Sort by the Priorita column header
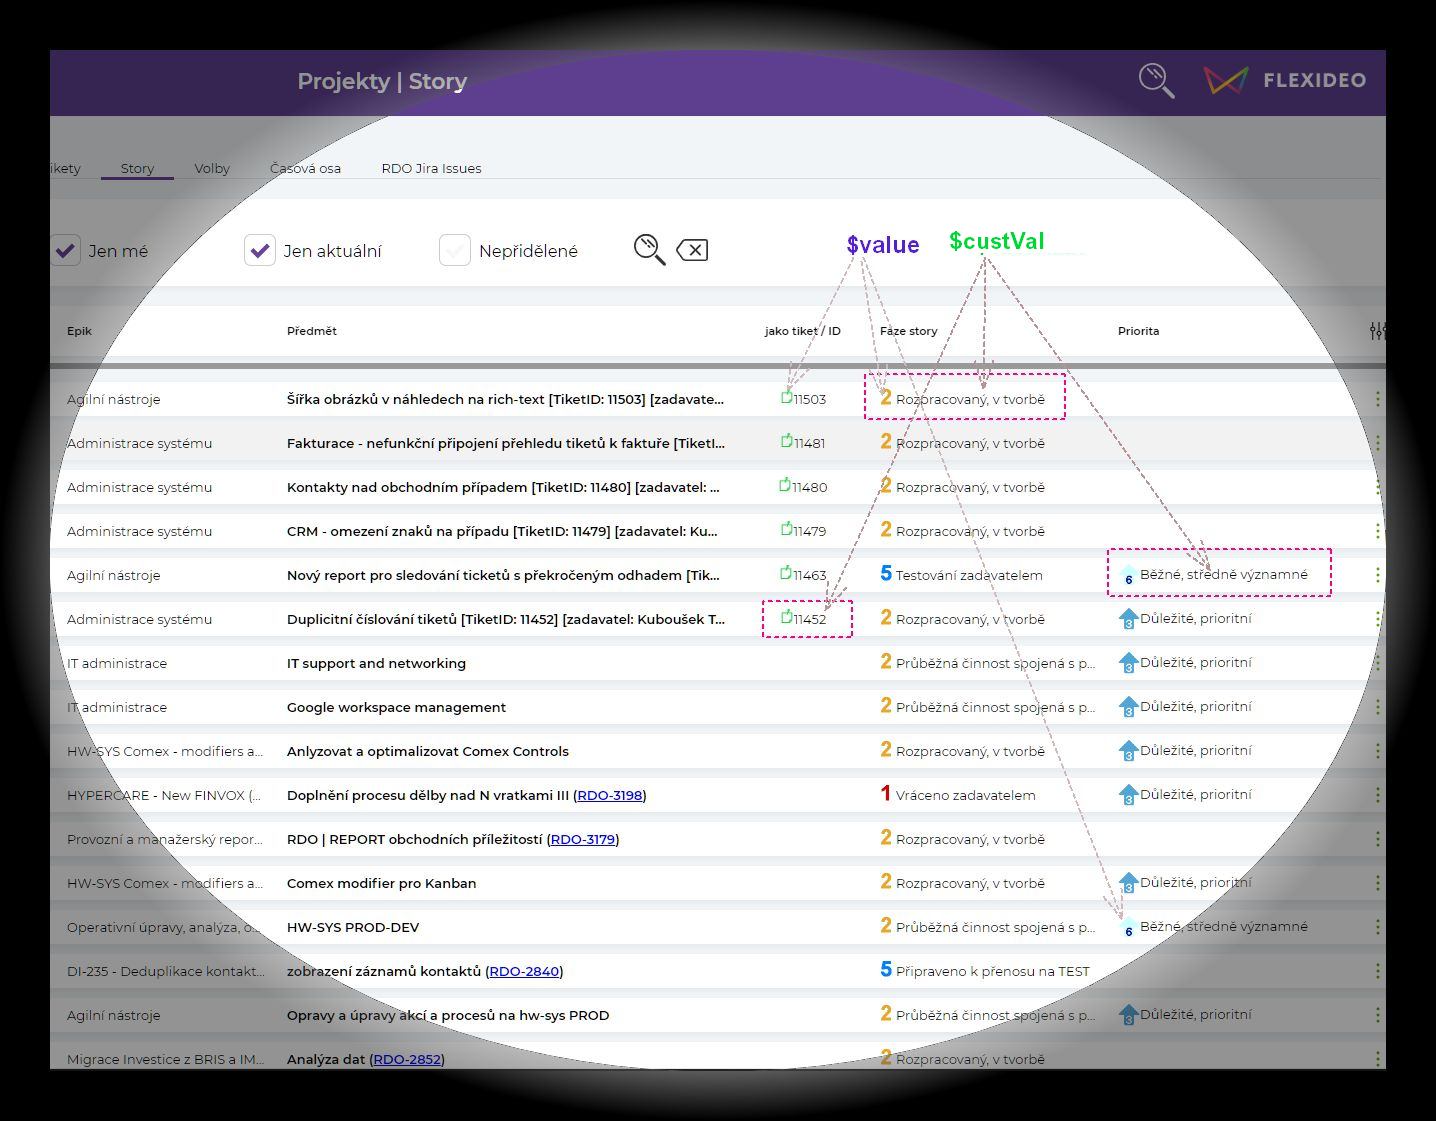1436x1121 pixels. point(1138,331)
